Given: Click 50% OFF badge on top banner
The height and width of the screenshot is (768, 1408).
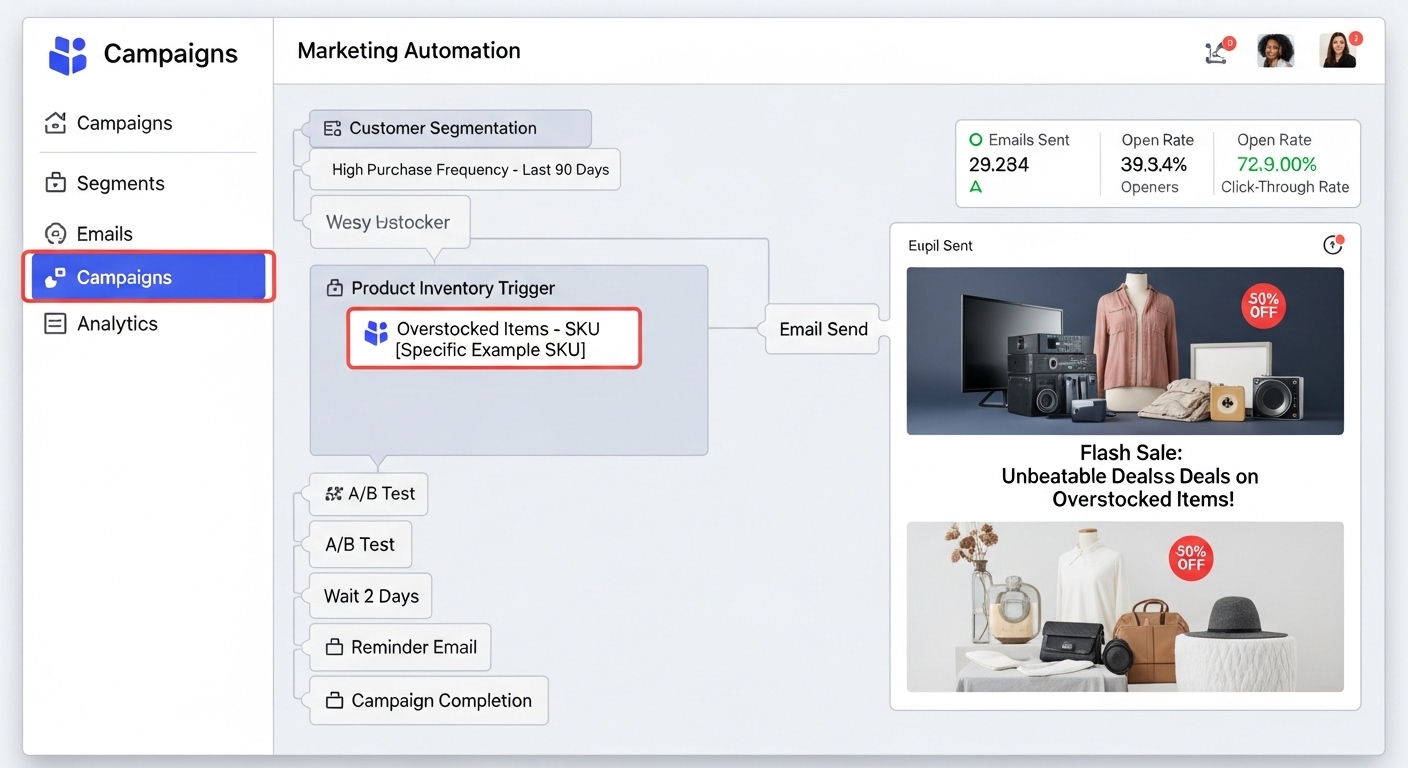Looking at the screenshot, I should click(1263, 306).
